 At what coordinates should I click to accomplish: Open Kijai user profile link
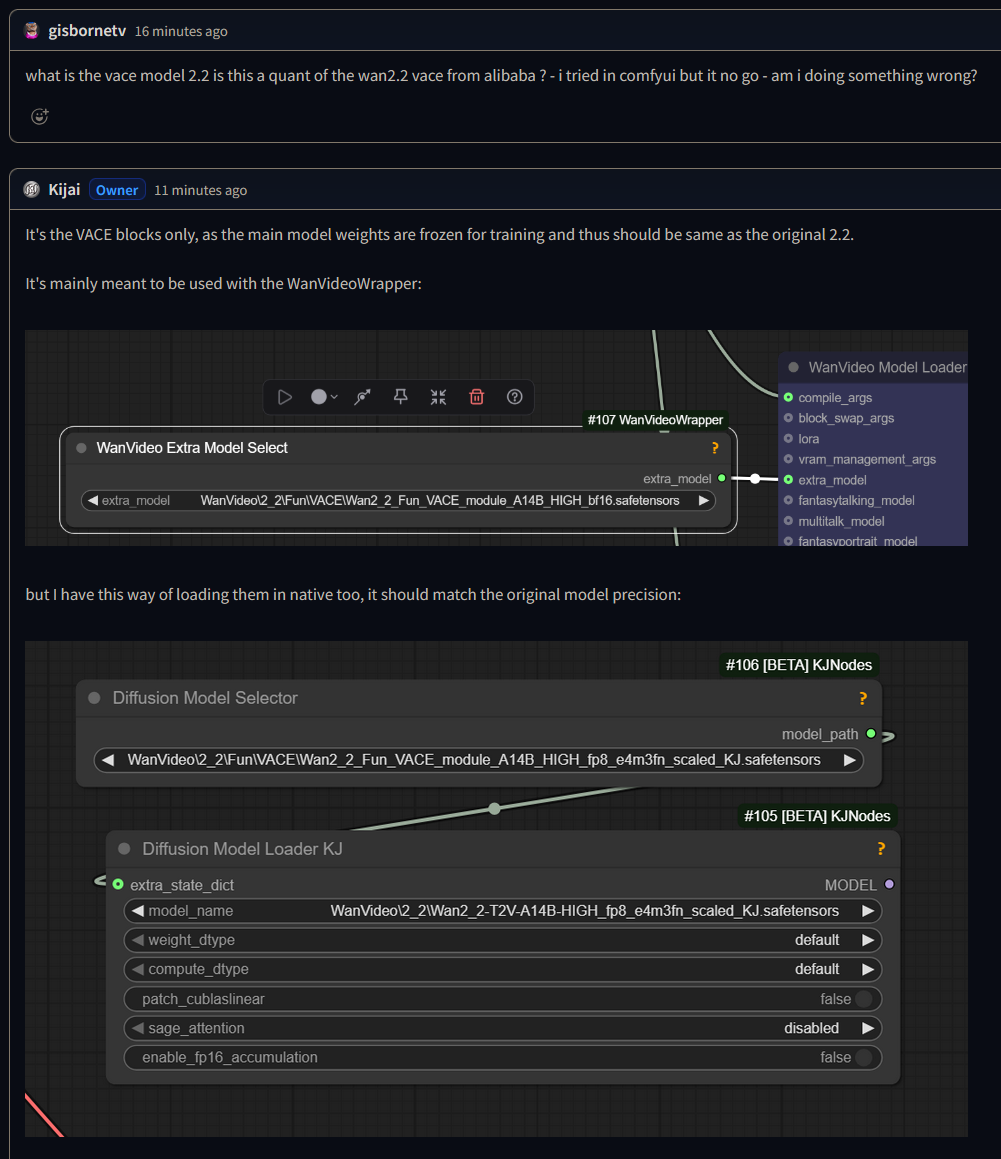pos(64,189)
